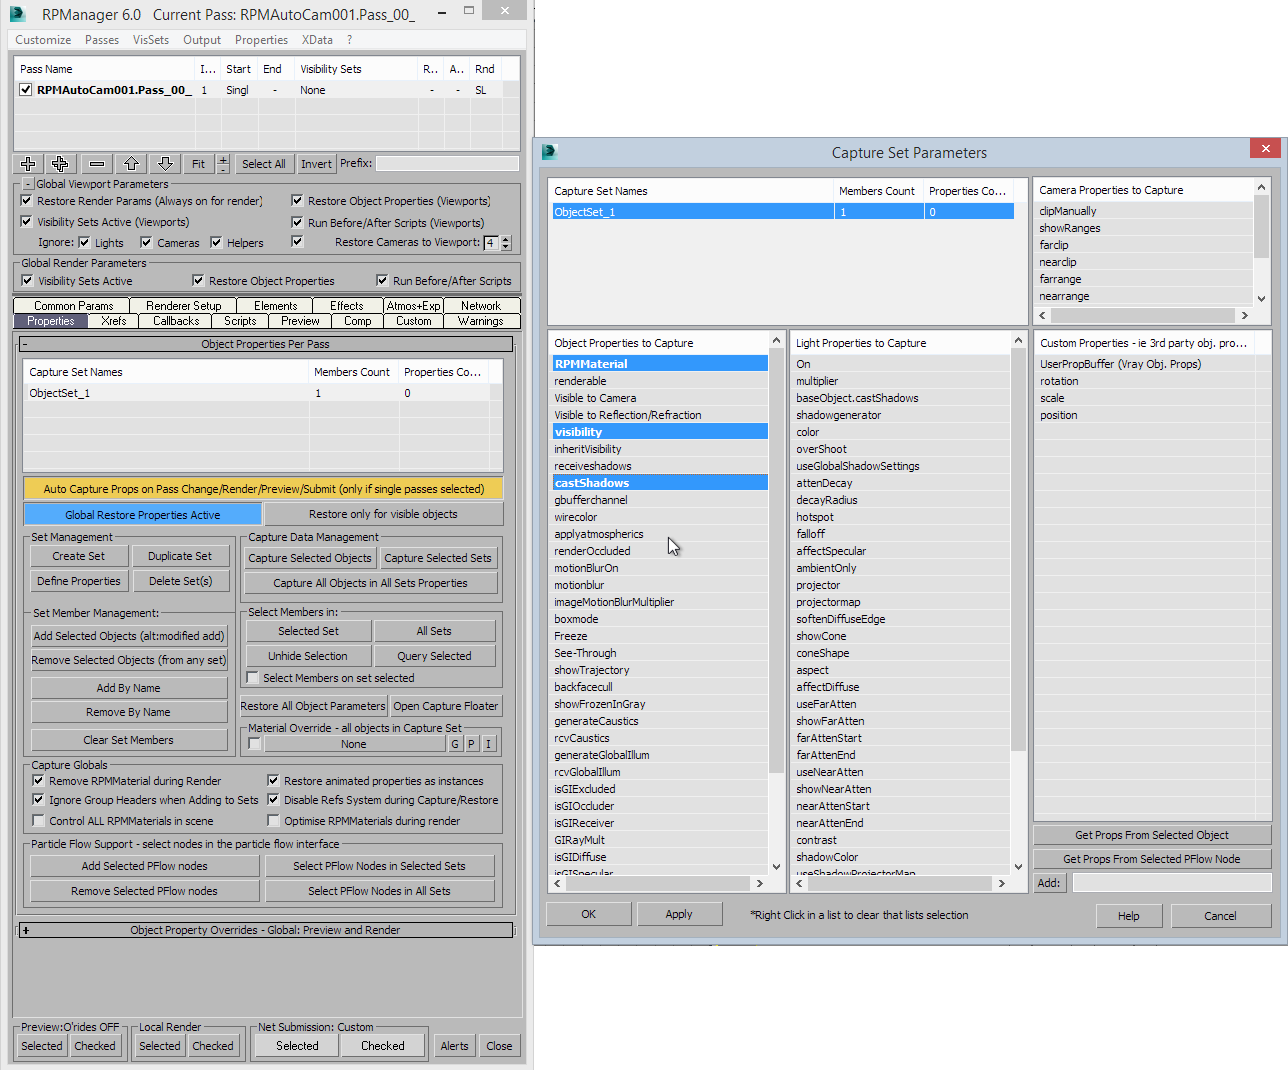
Task: Click the Add custom property text field
Action: click(1171, 883)
